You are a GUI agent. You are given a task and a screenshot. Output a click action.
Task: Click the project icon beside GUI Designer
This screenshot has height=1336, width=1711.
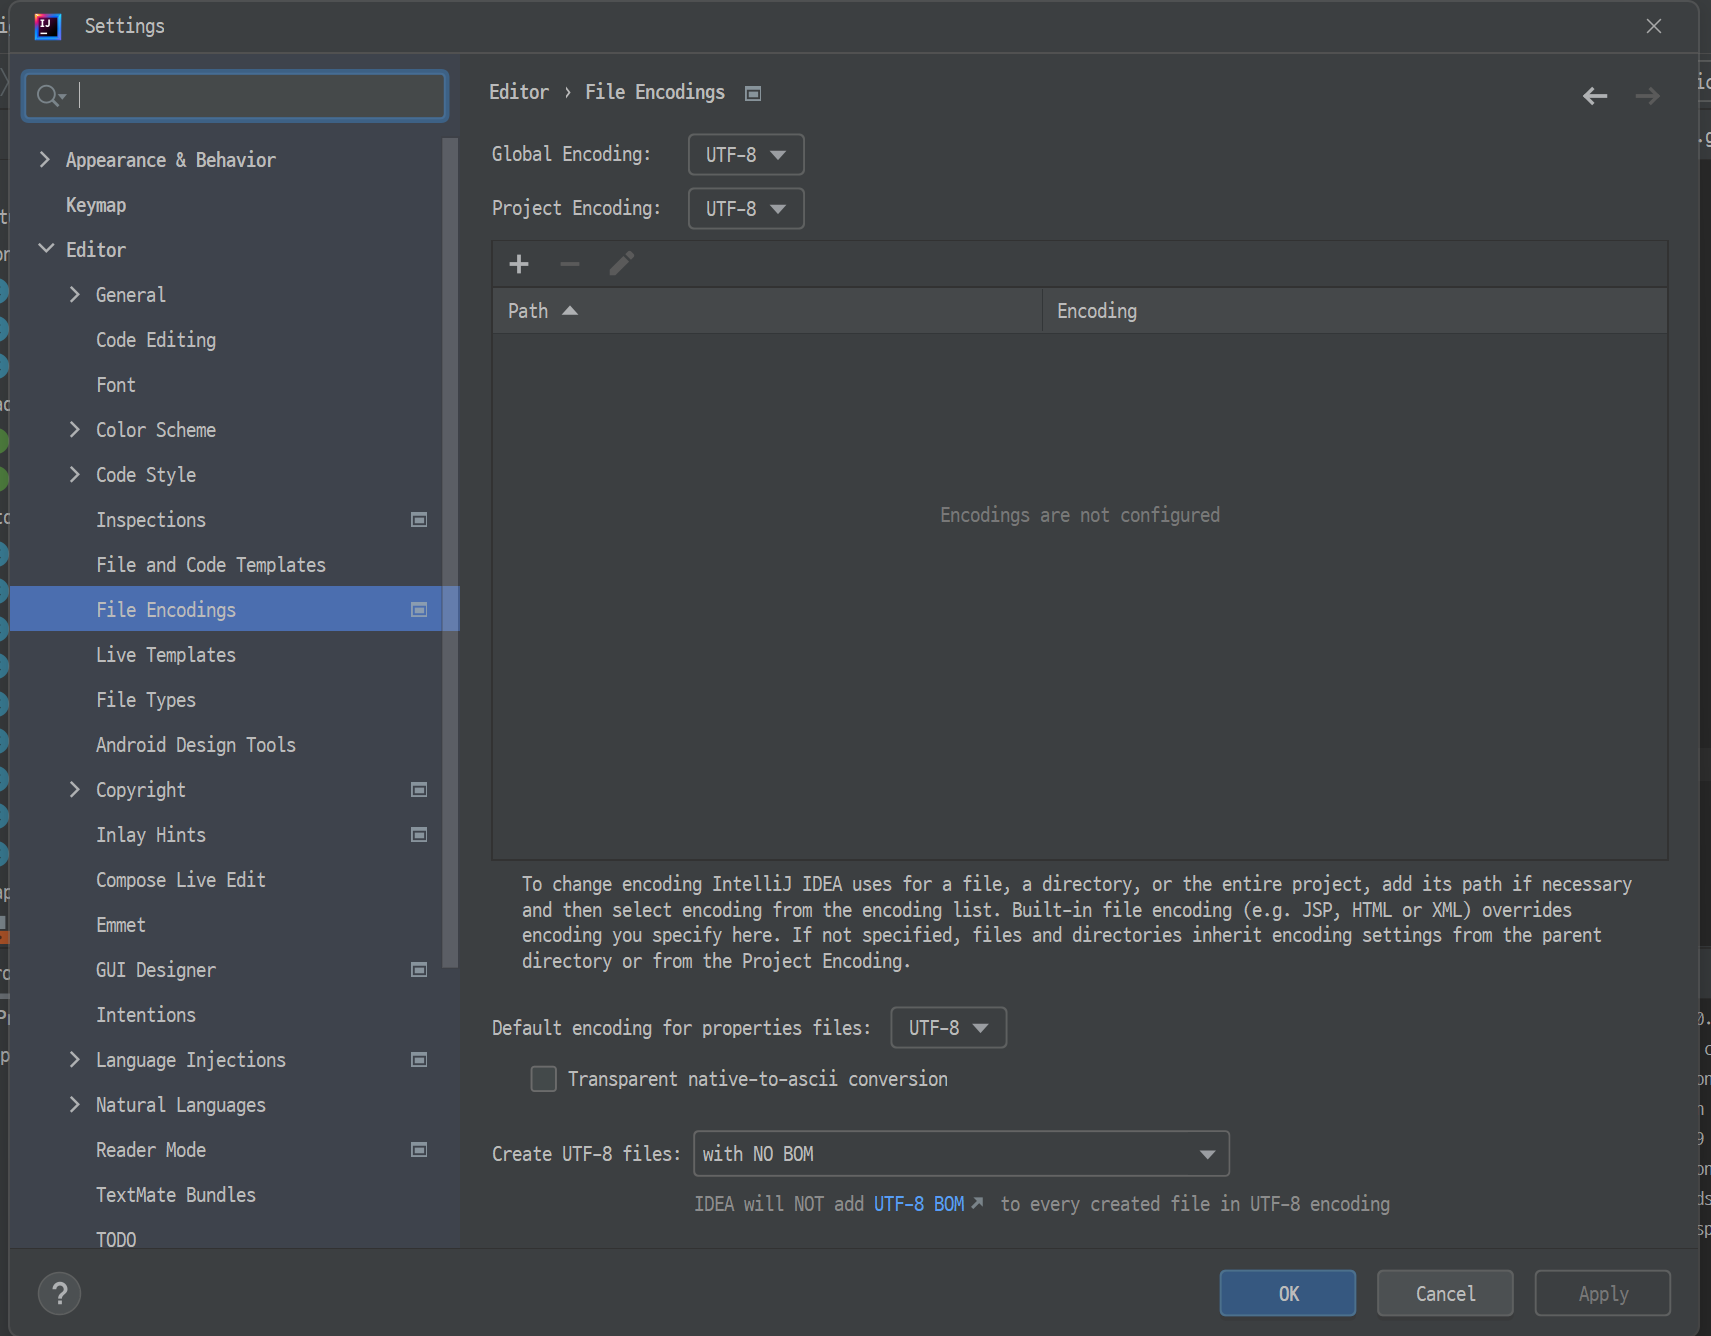point(419,970)
